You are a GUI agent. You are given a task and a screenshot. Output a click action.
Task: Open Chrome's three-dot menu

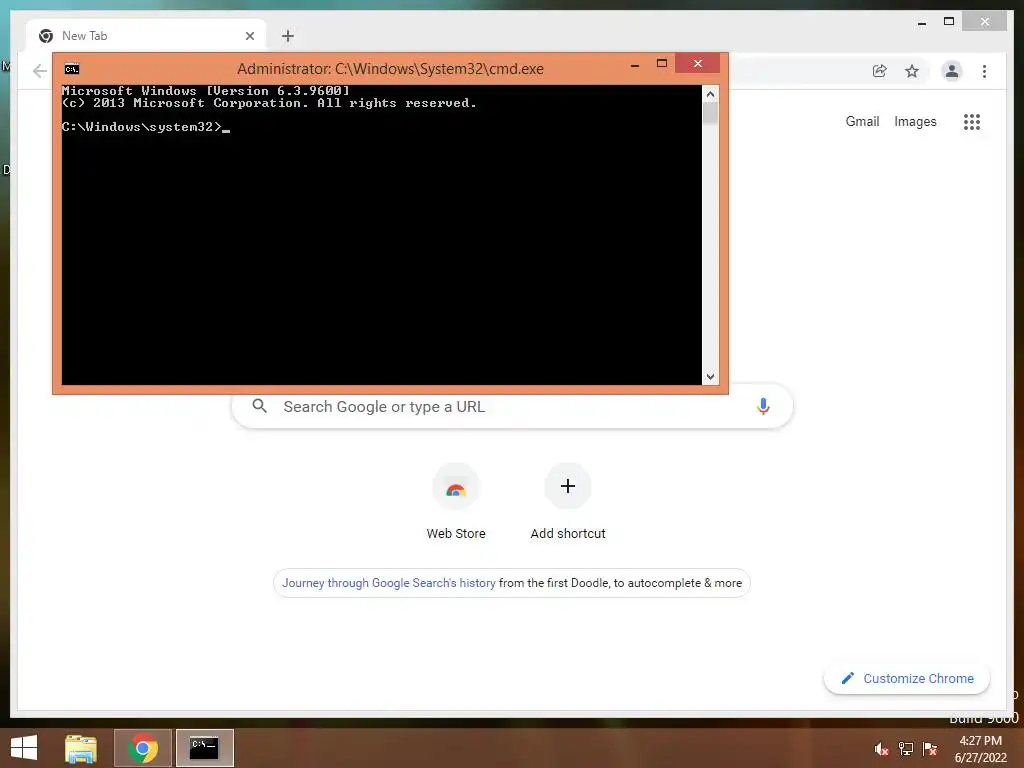(x=984, y=71)
